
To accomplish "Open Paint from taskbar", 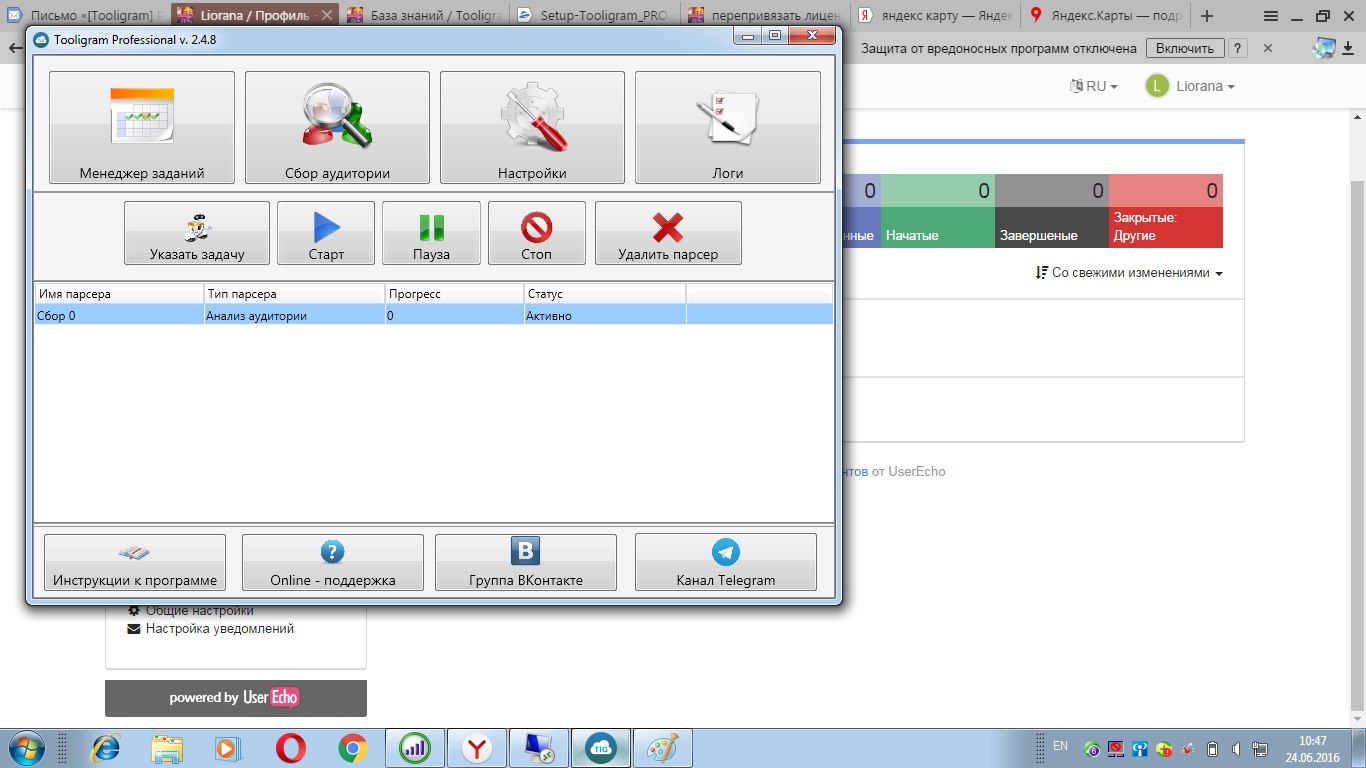I will tap(663, 748).
